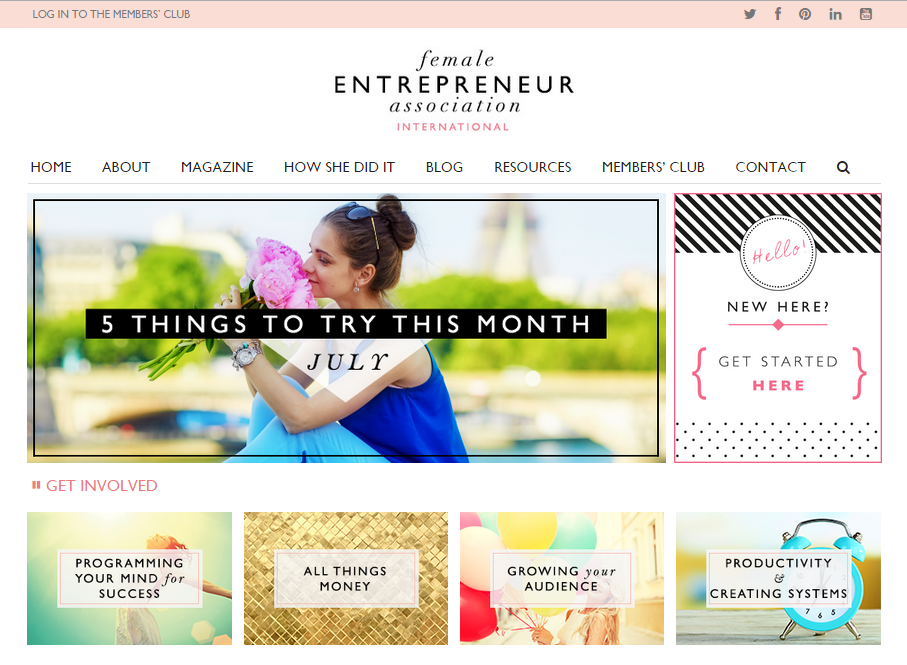Open the Pinterest social icon
Screen dimensions: 907x665
805,14
